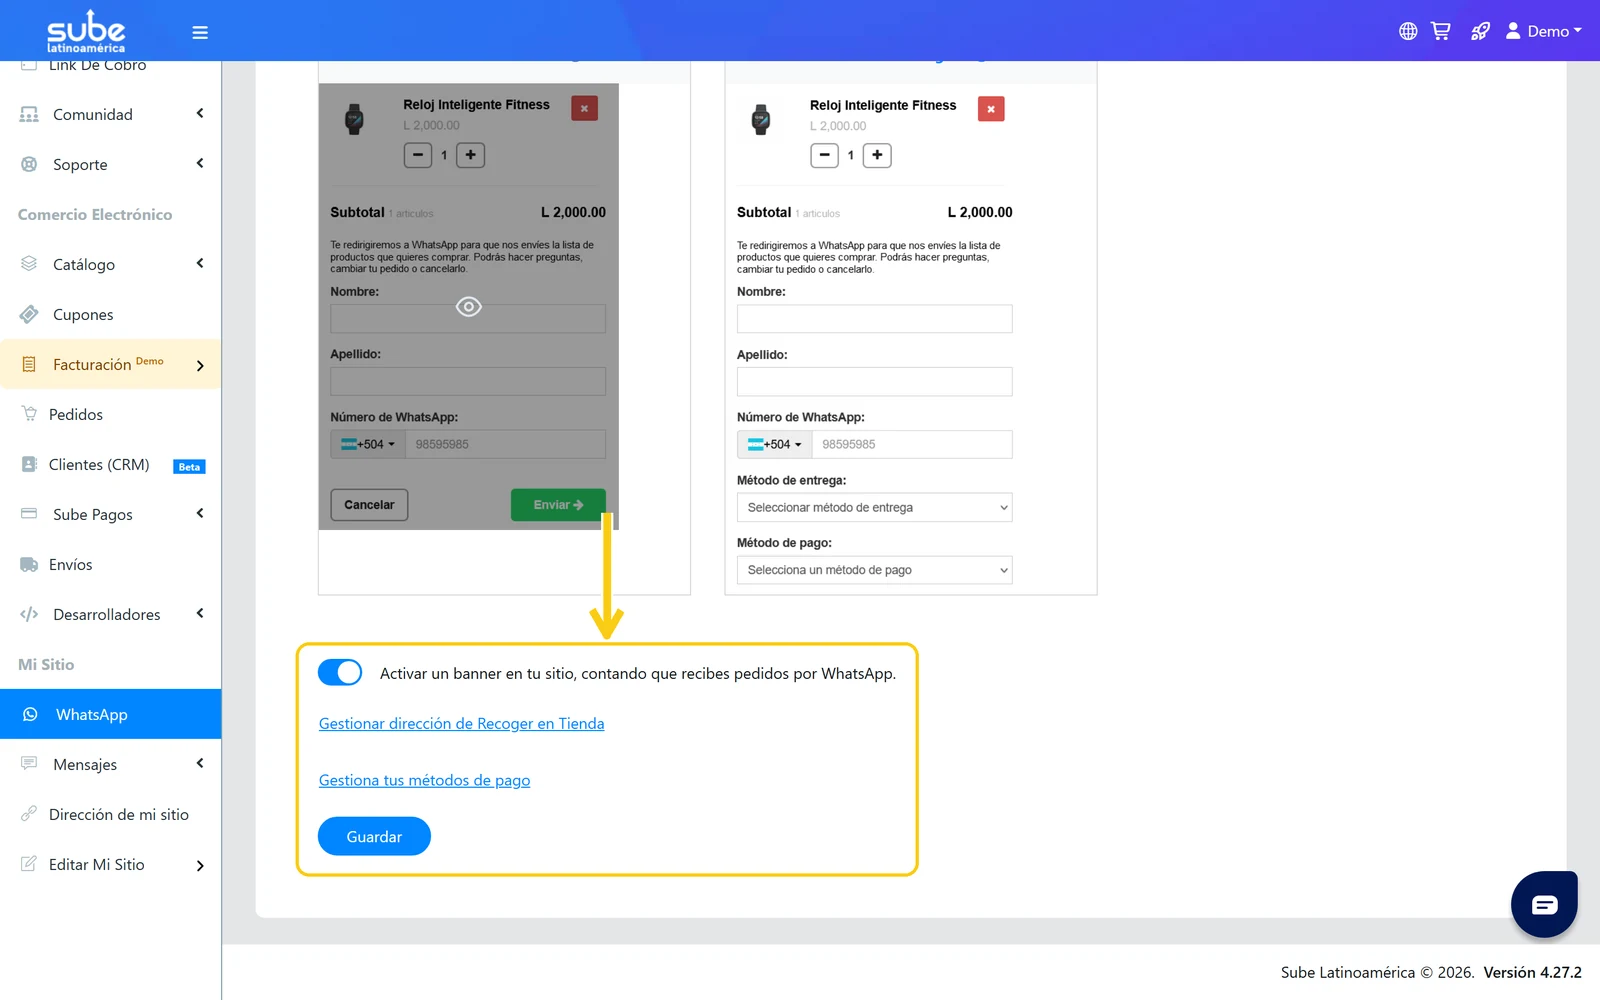Click the smartwatch thumbnail in right preview
The image size is (1600, 1000).
(761, 119)
